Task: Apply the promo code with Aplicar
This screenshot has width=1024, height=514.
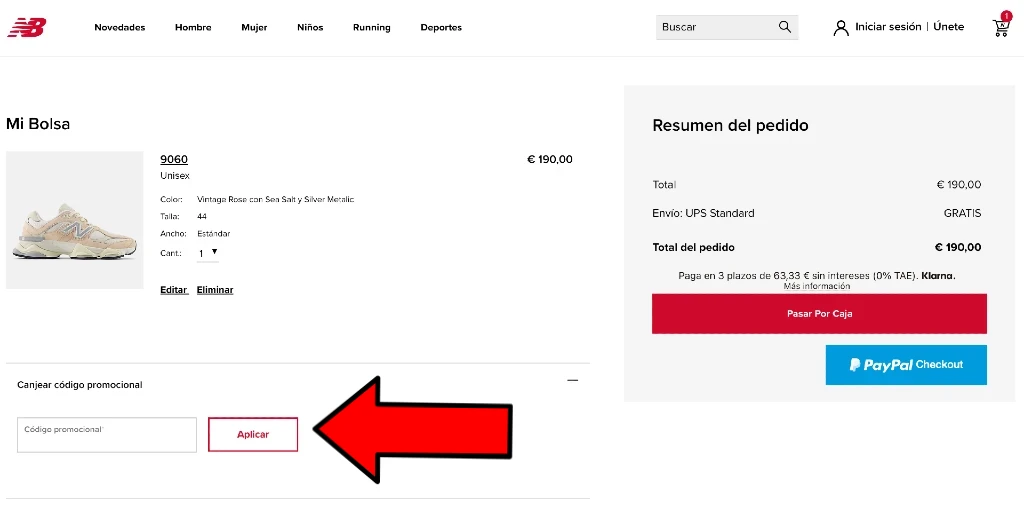Action: [253, 434]
